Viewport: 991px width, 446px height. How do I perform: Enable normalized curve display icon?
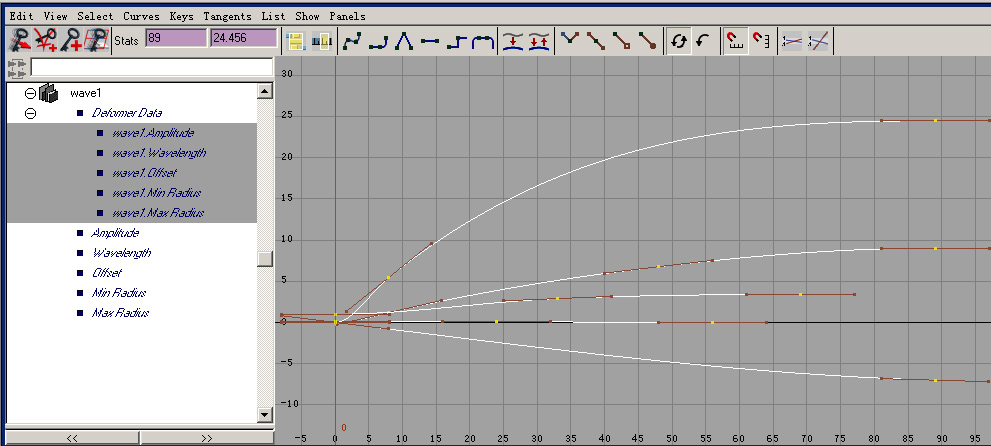[x=792, y=42]
